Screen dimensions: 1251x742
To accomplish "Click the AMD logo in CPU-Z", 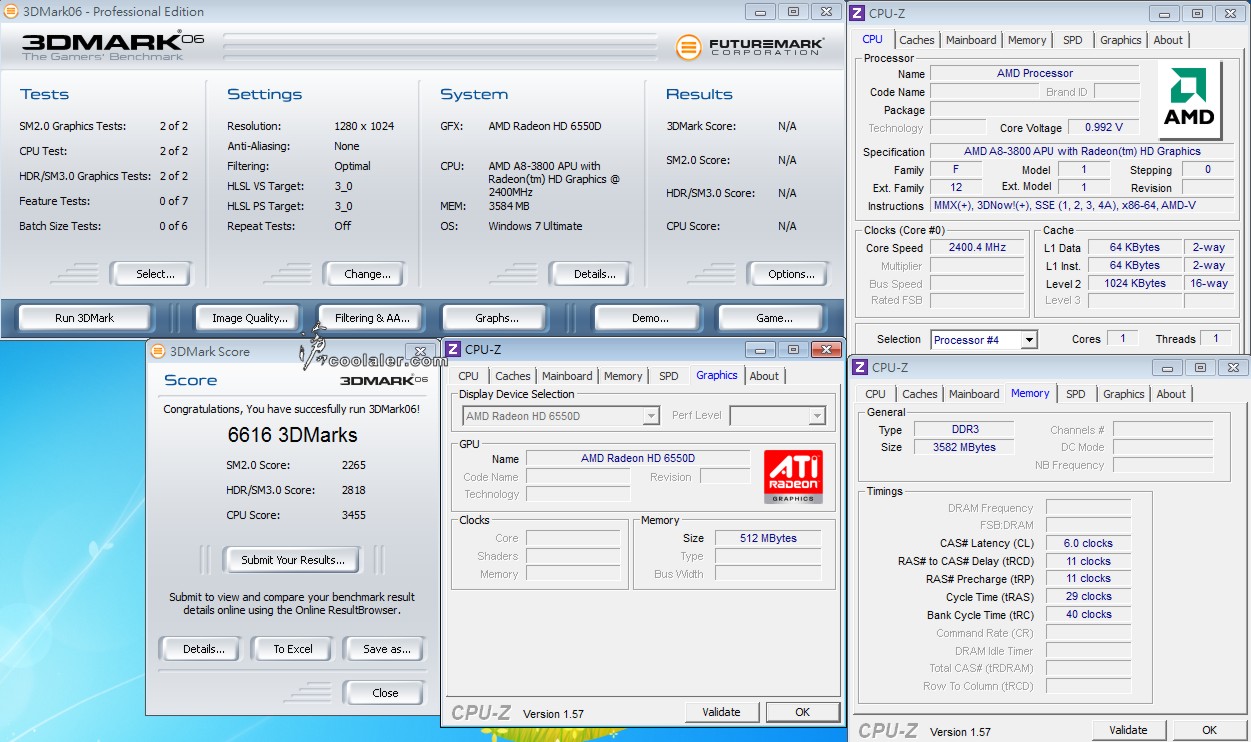I will click(1189, 99).
